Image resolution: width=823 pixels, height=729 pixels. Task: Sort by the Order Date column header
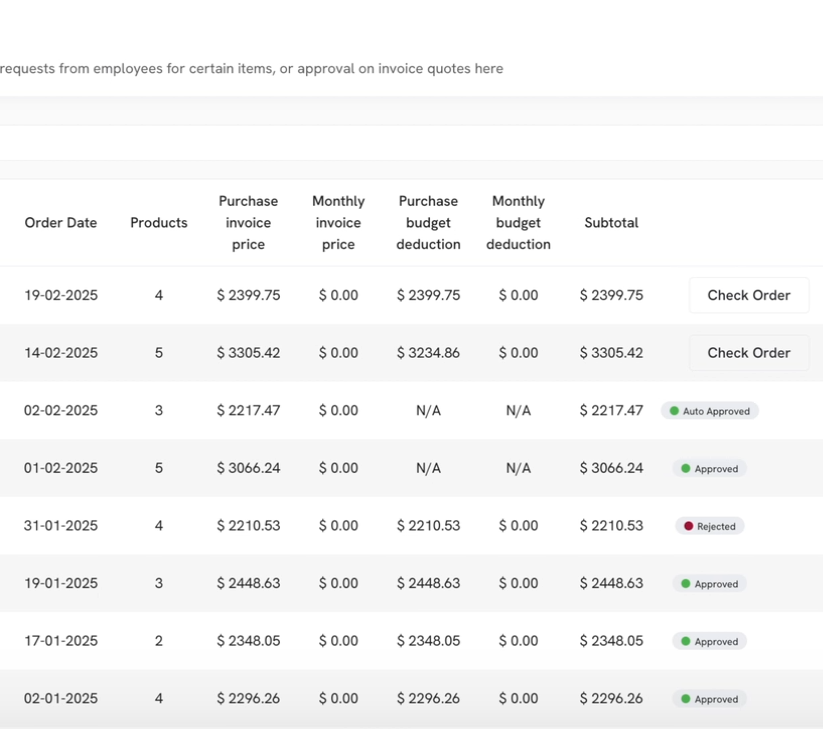tap(61, 223)
